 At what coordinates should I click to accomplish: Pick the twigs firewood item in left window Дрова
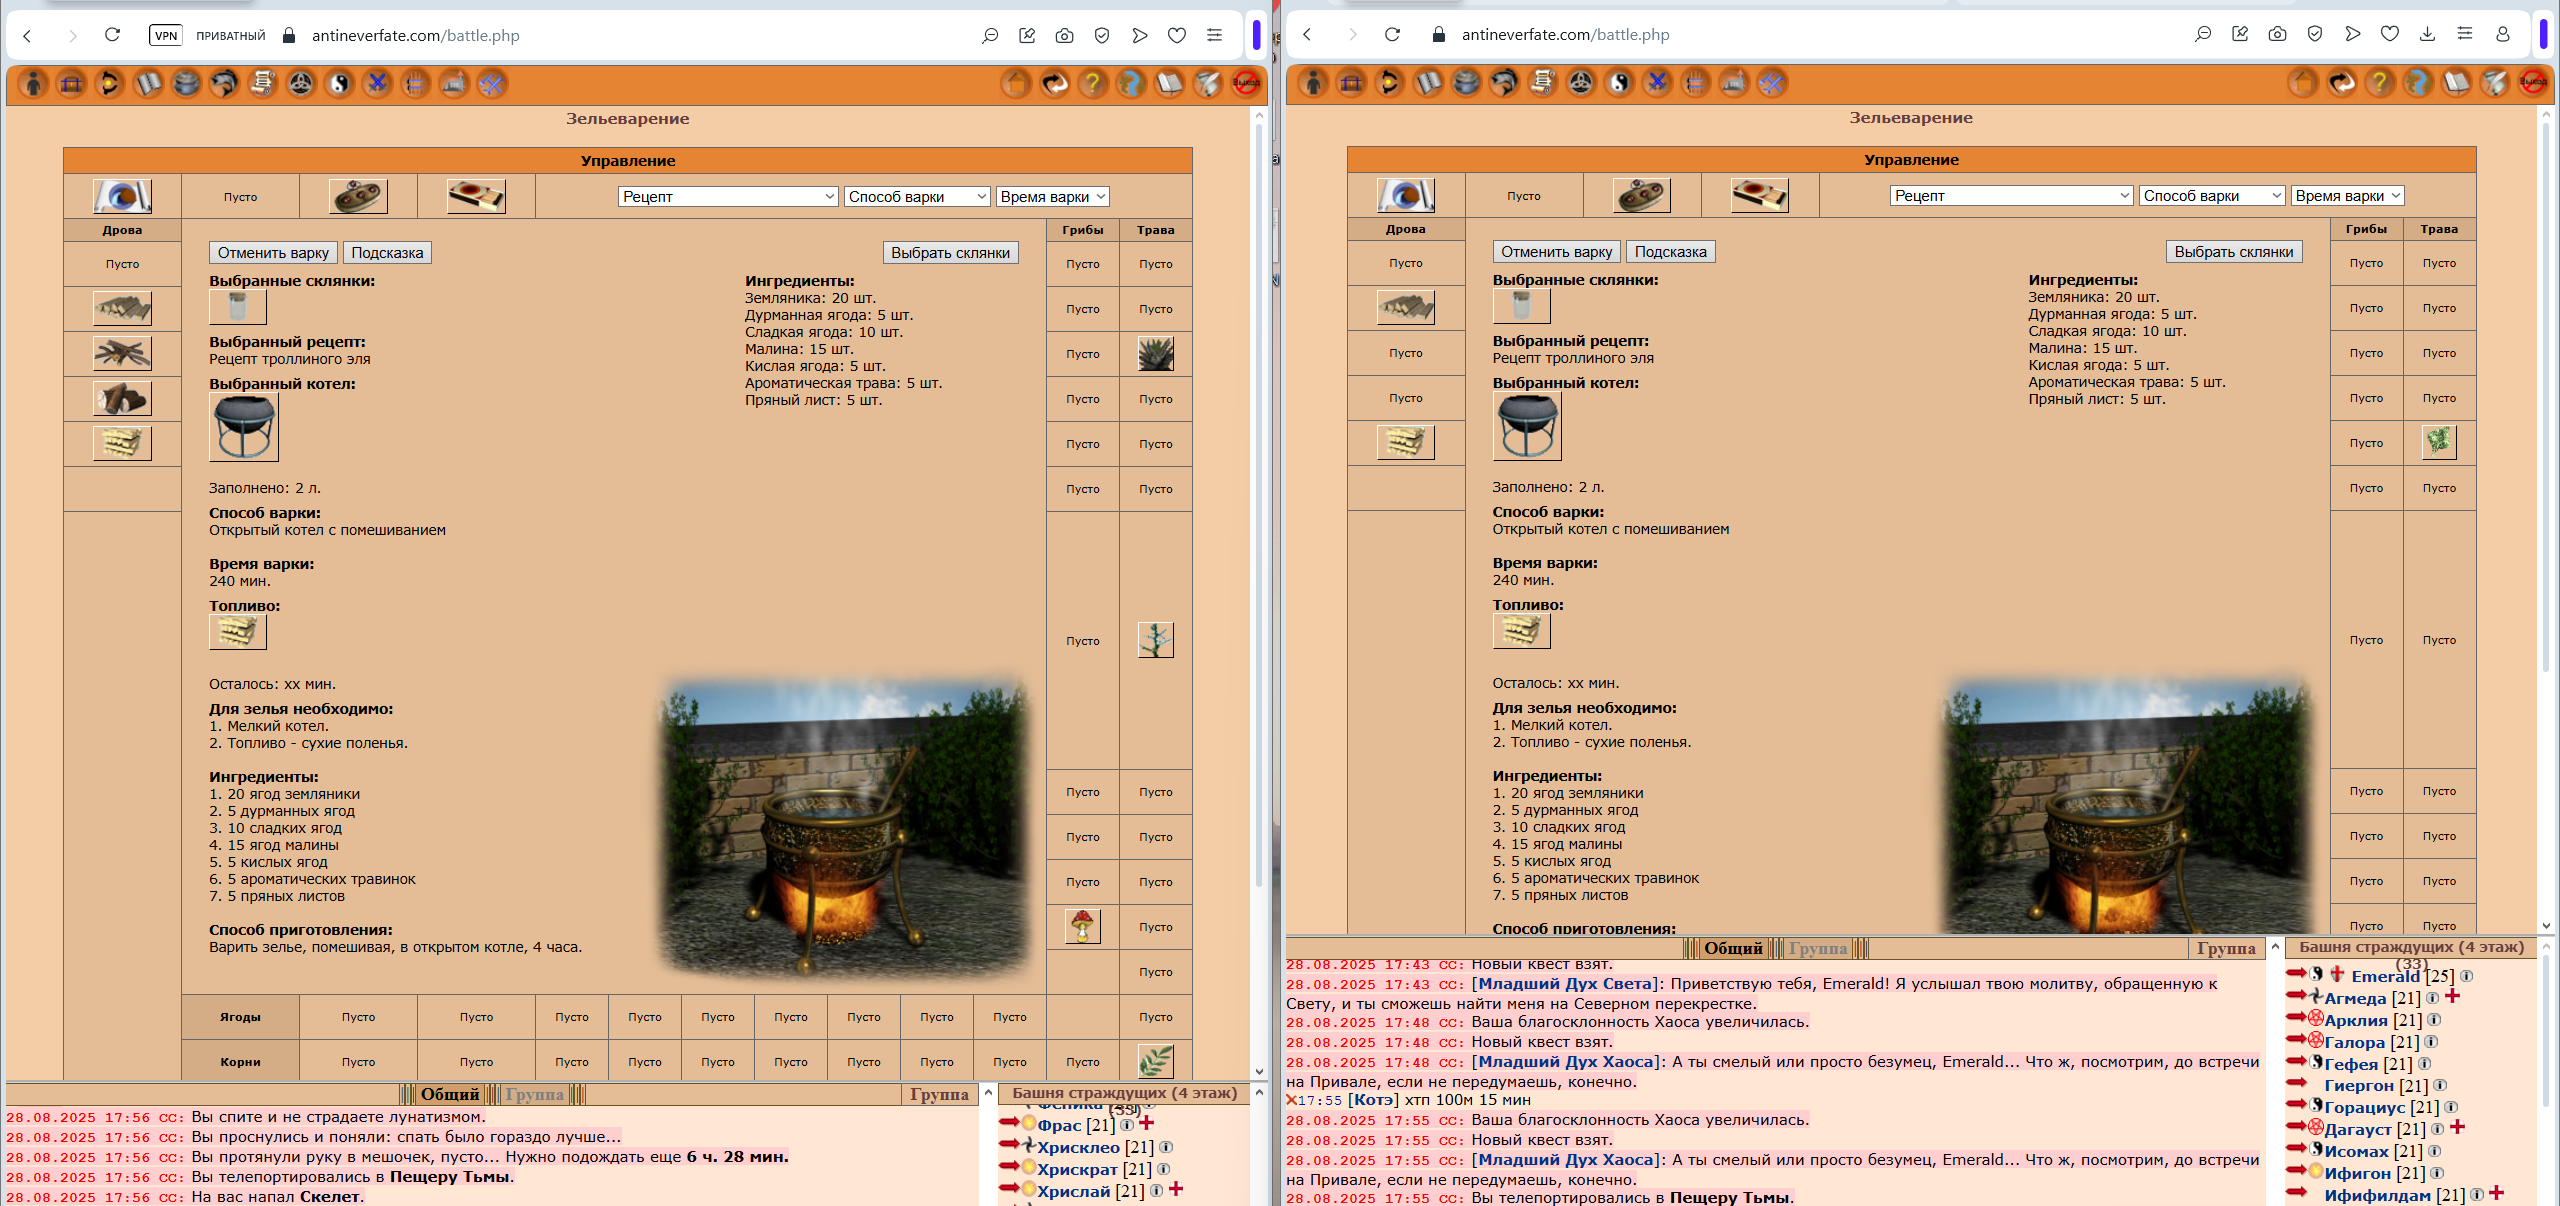[x=122, y=353]
